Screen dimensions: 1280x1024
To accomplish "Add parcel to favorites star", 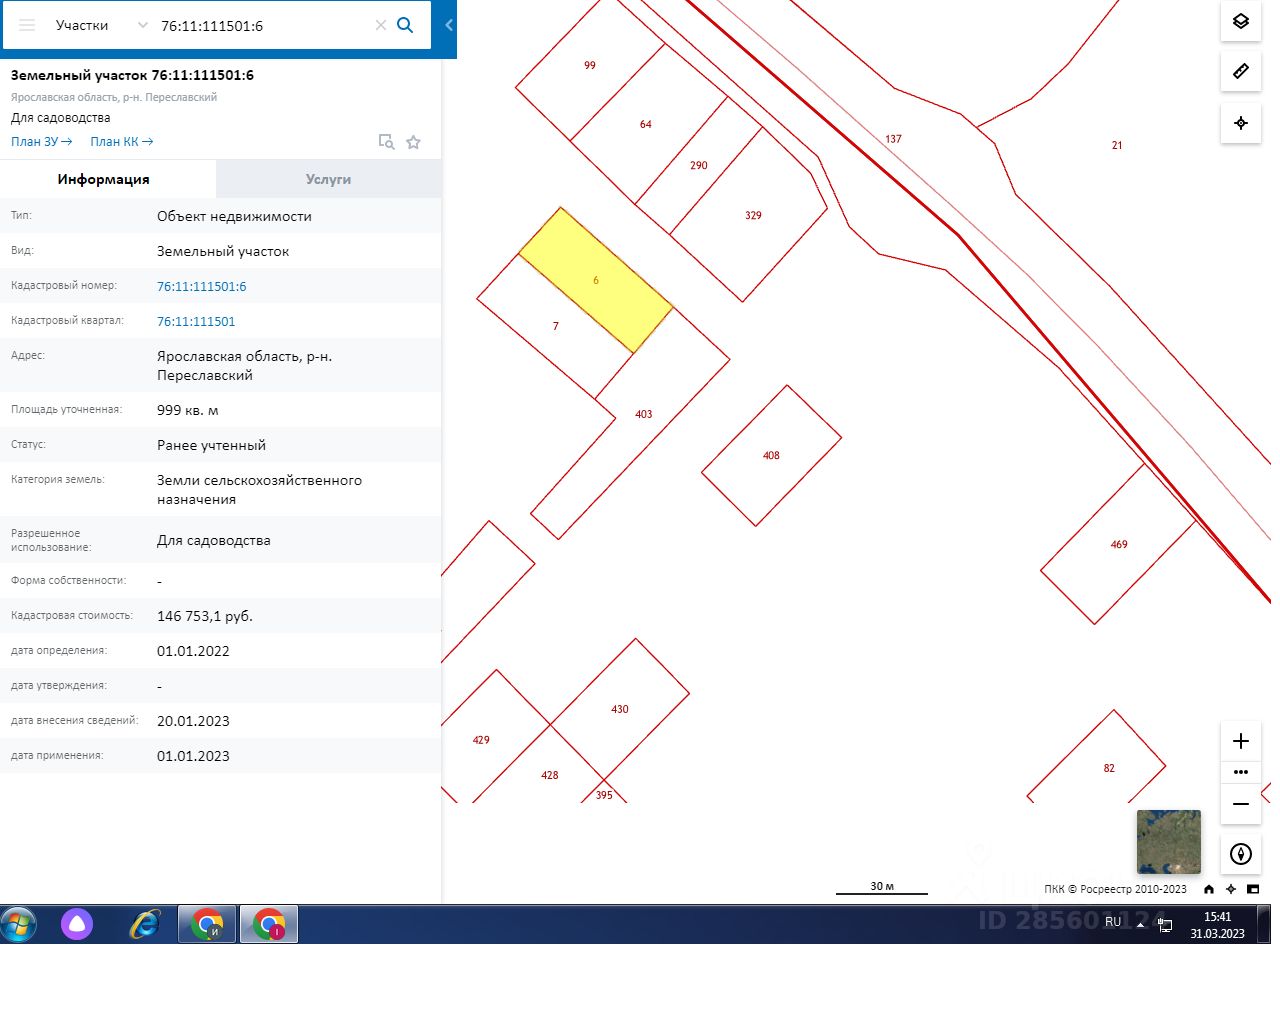I will coord(413,142).
